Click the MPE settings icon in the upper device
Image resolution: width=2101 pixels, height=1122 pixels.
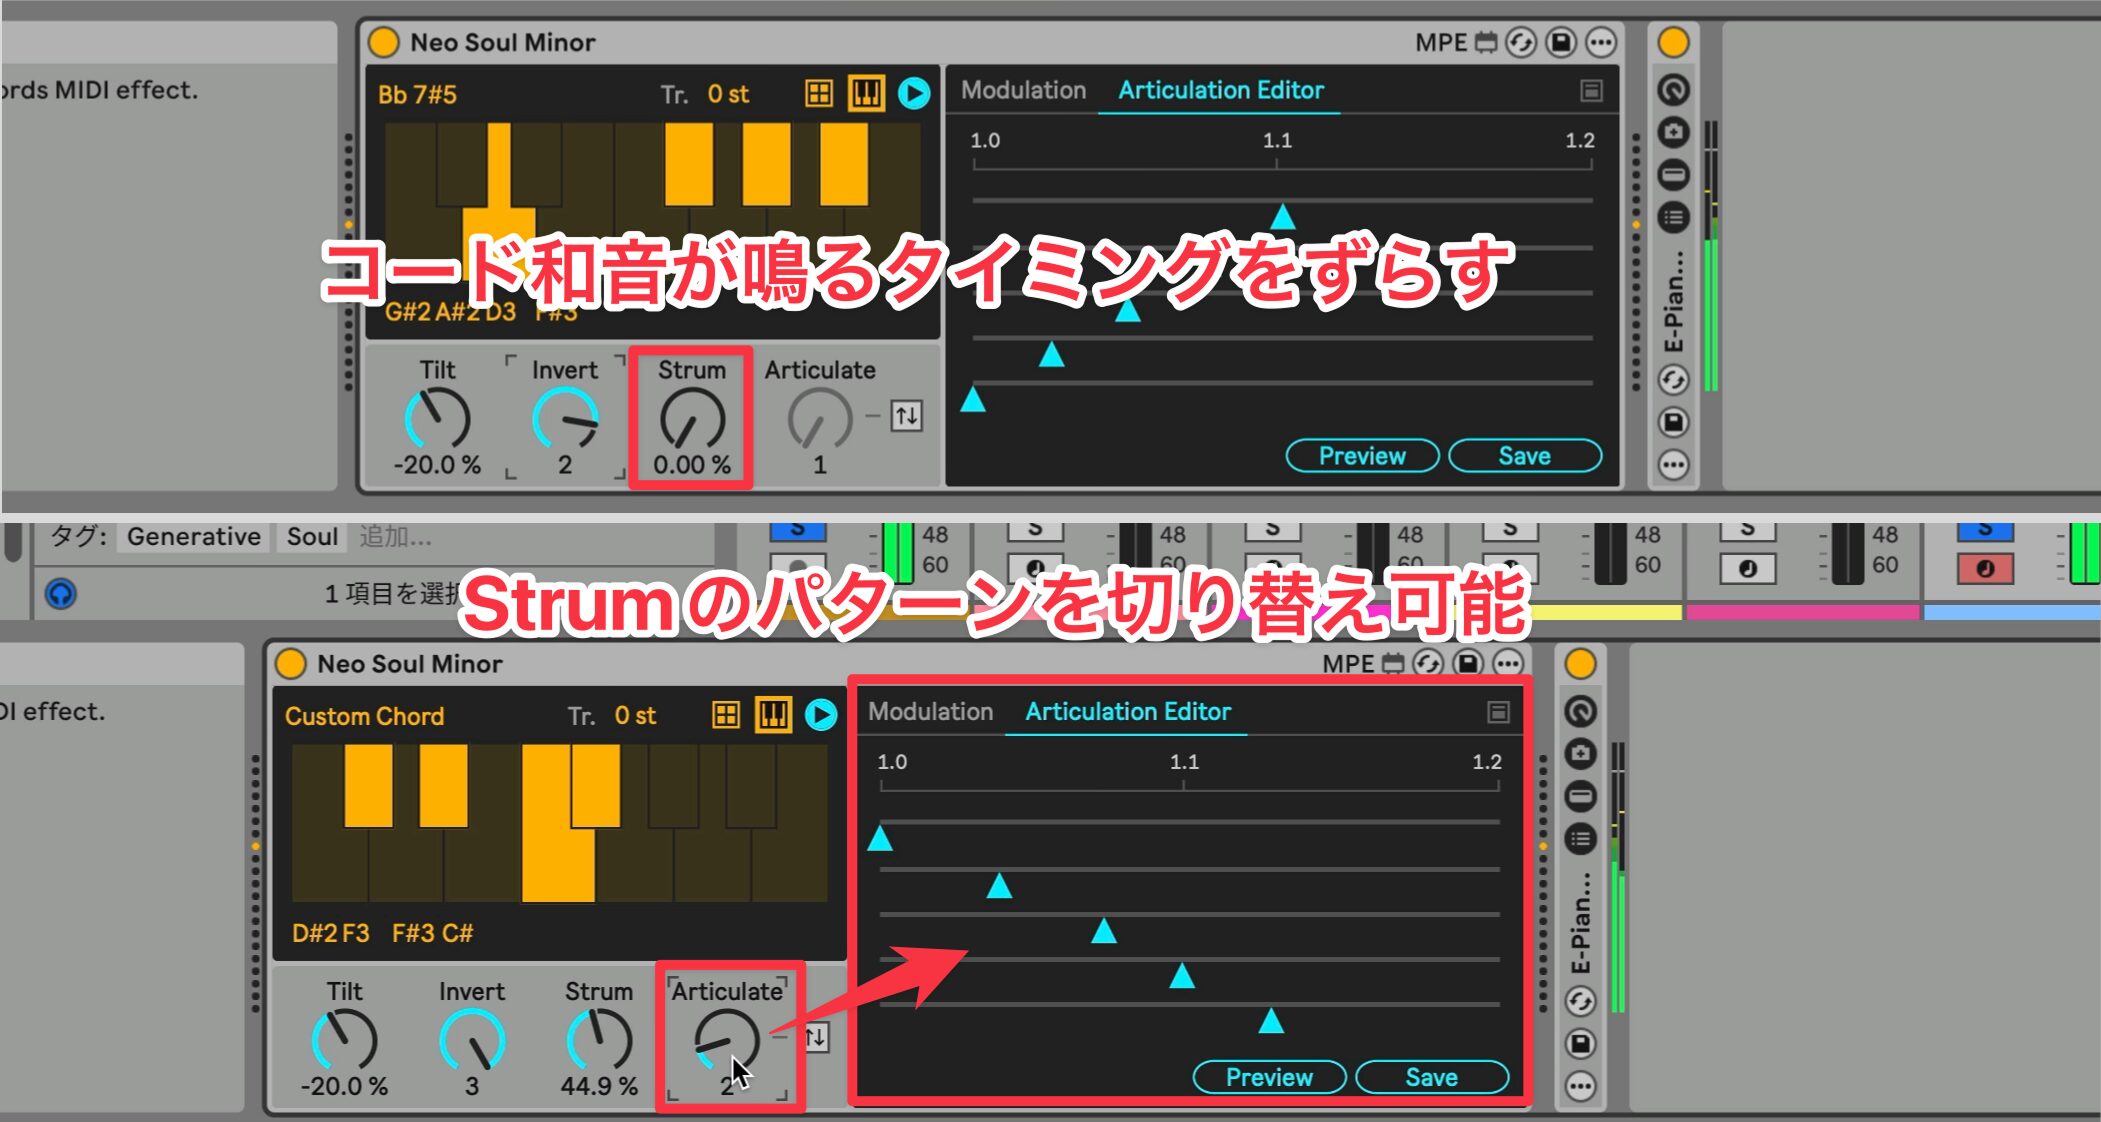click(x=1487, y=43)
